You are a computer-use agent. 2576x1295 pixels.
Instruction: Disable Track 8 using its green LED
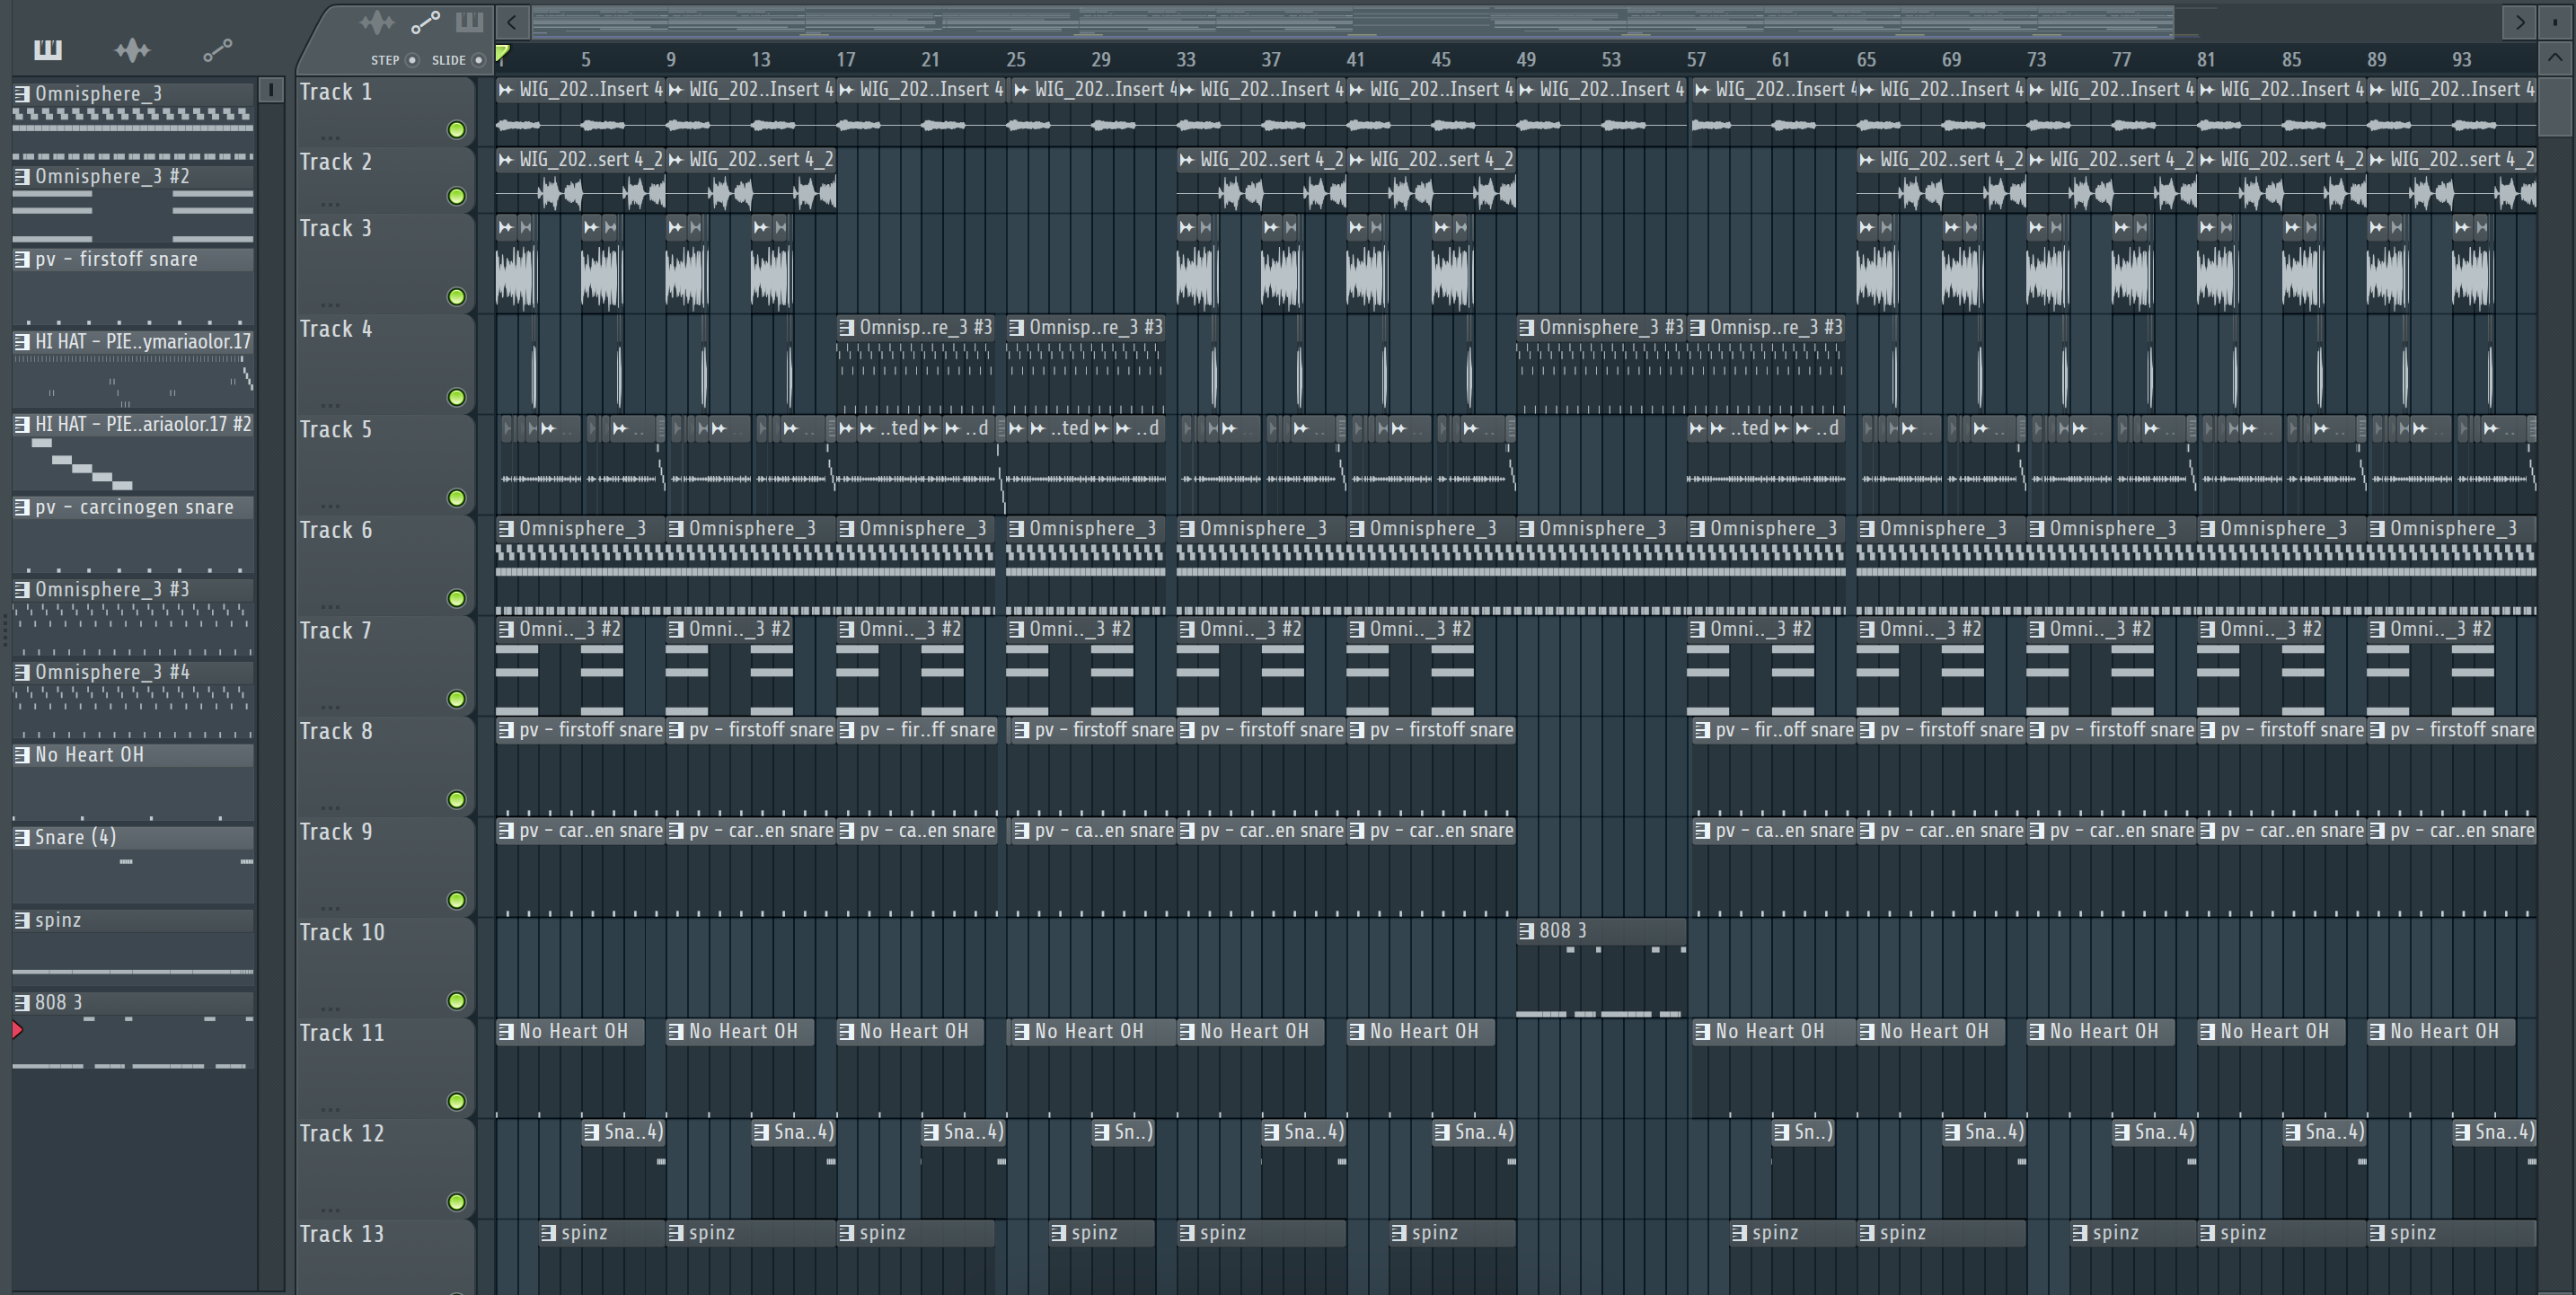456,799
